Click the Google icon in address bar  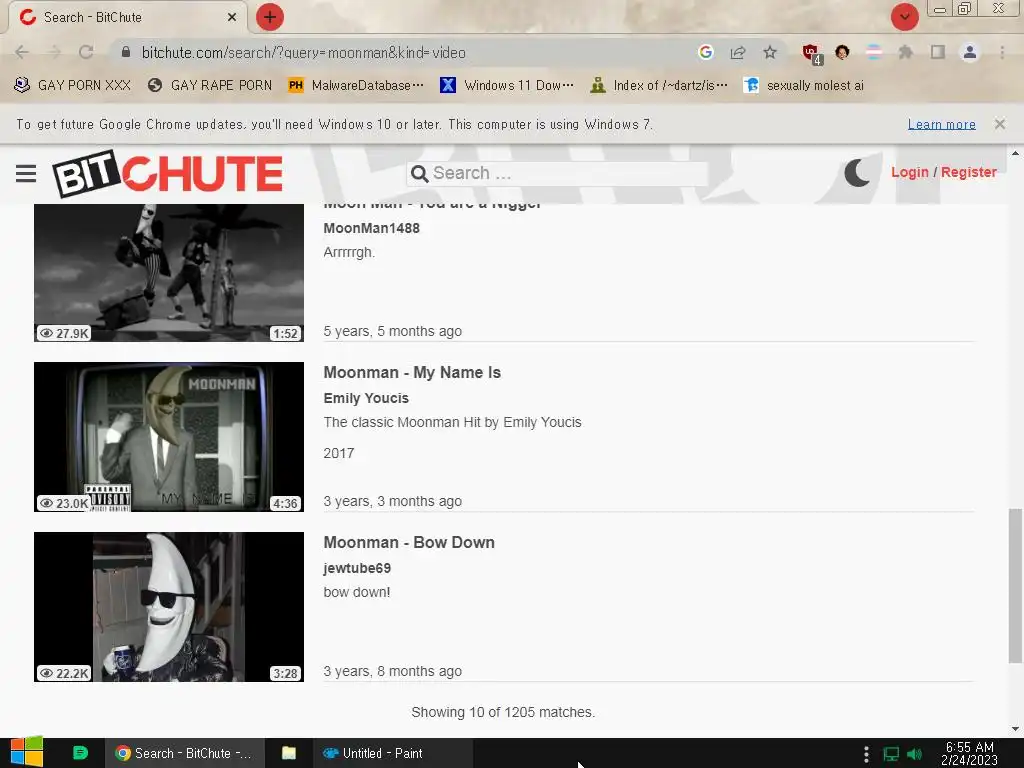coord(705,52)
